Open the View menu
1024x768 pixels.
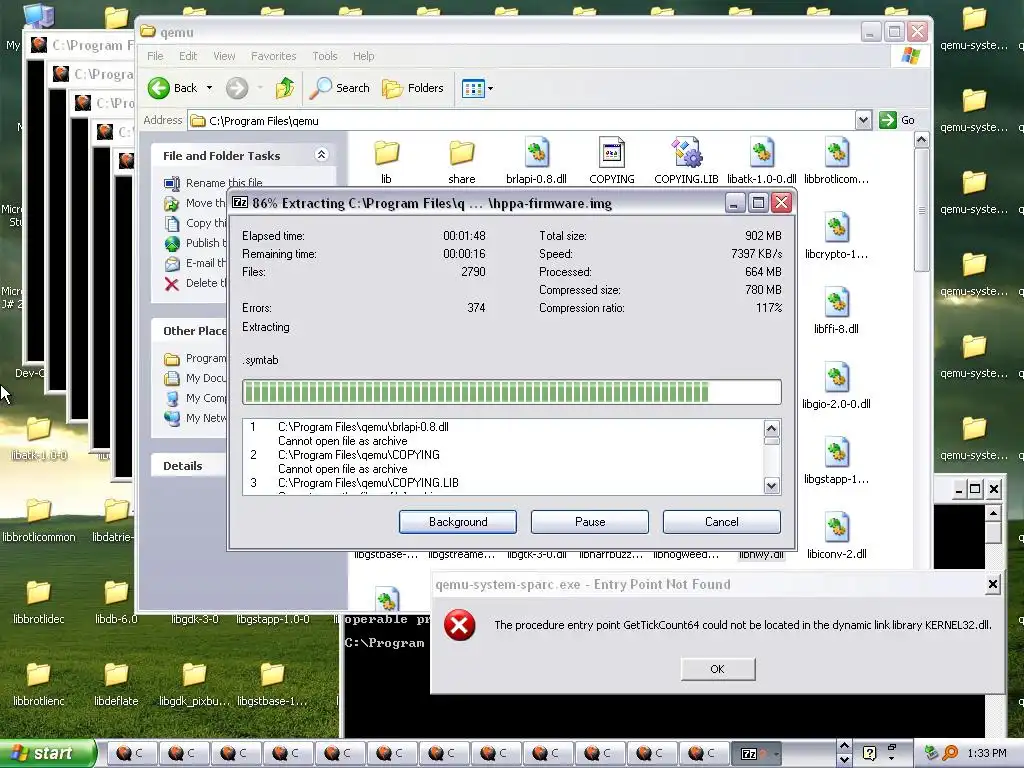(x=224, y=56)
